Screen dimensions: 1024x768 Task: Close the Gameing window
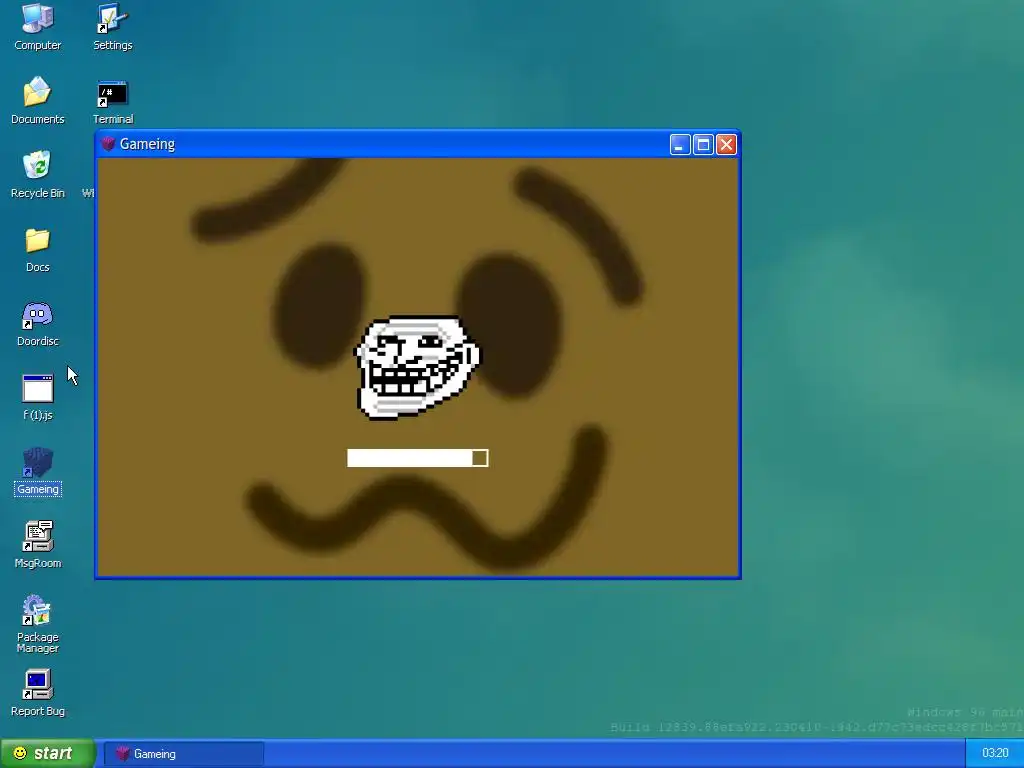click(x=726, y=144)
